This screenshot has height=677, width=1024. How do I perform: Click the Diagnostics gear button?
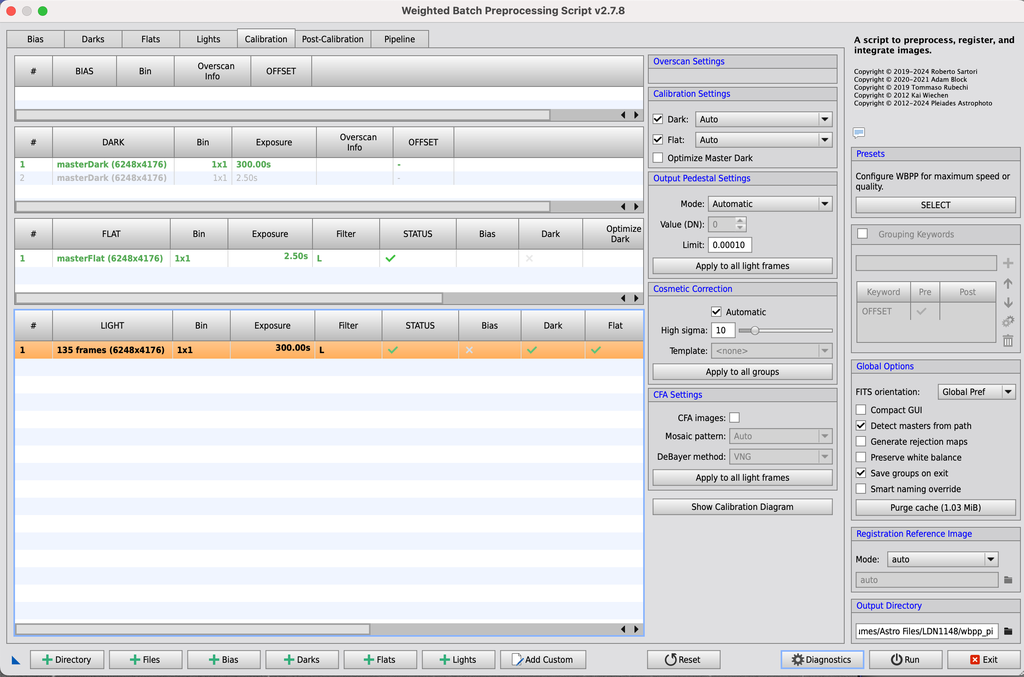pyautogui.click(x=822, y=659)
